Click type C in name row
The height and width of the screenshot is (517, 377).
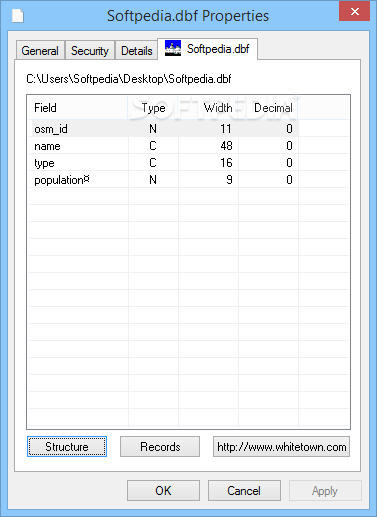click(153, 146)
